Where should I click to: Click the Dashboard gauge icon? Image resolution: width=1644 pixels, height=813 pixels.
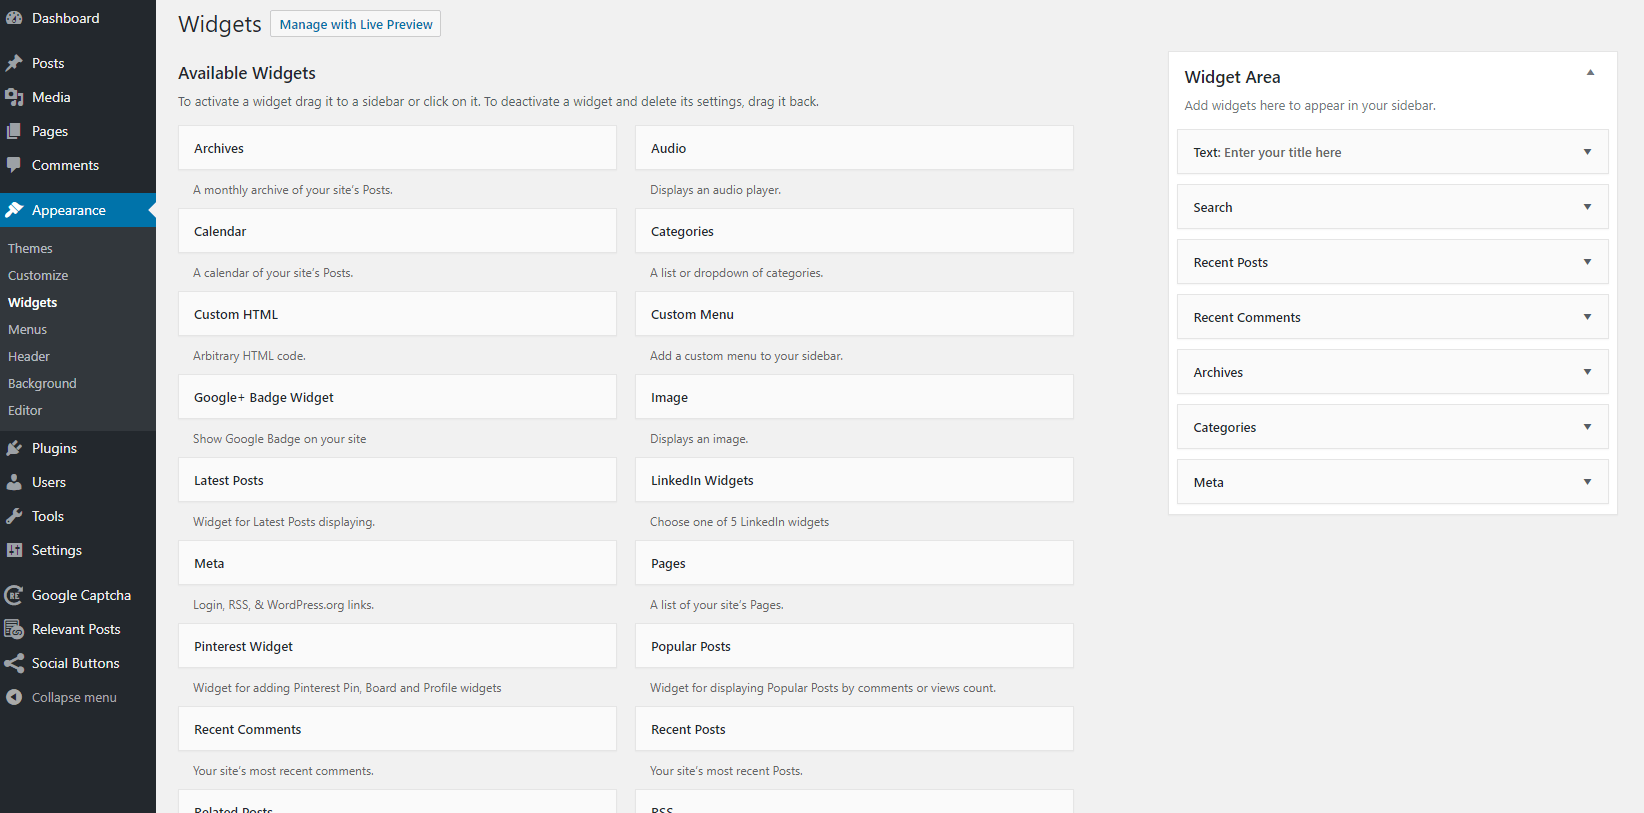coord(14,18)
